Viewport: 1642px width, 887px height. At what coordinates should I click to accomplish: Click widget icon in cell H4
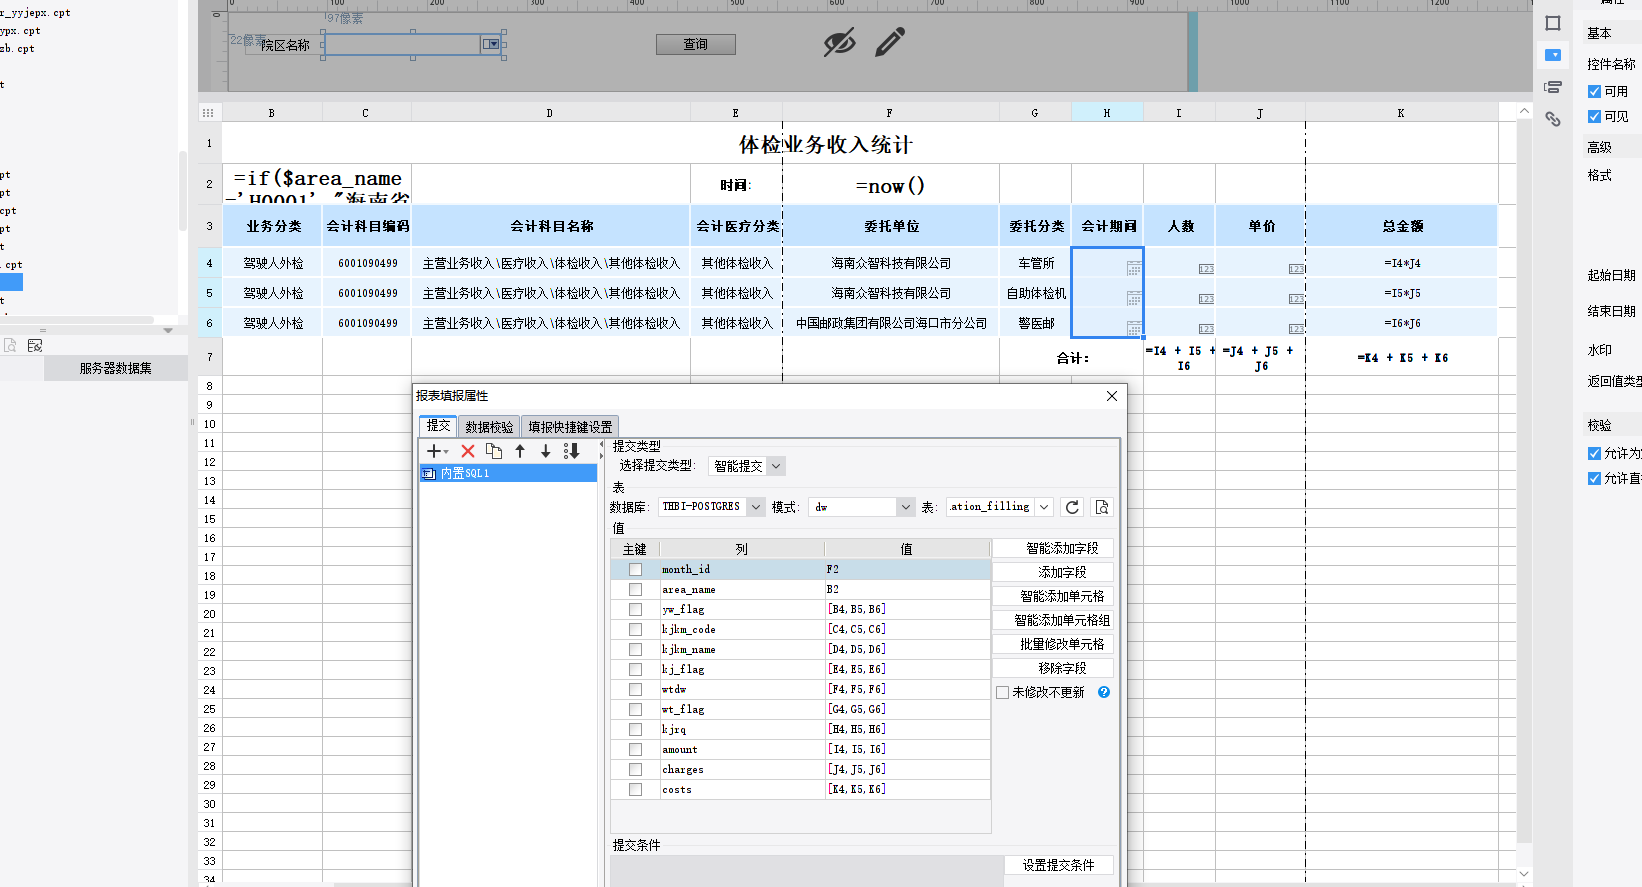(x=1133, y=268)
